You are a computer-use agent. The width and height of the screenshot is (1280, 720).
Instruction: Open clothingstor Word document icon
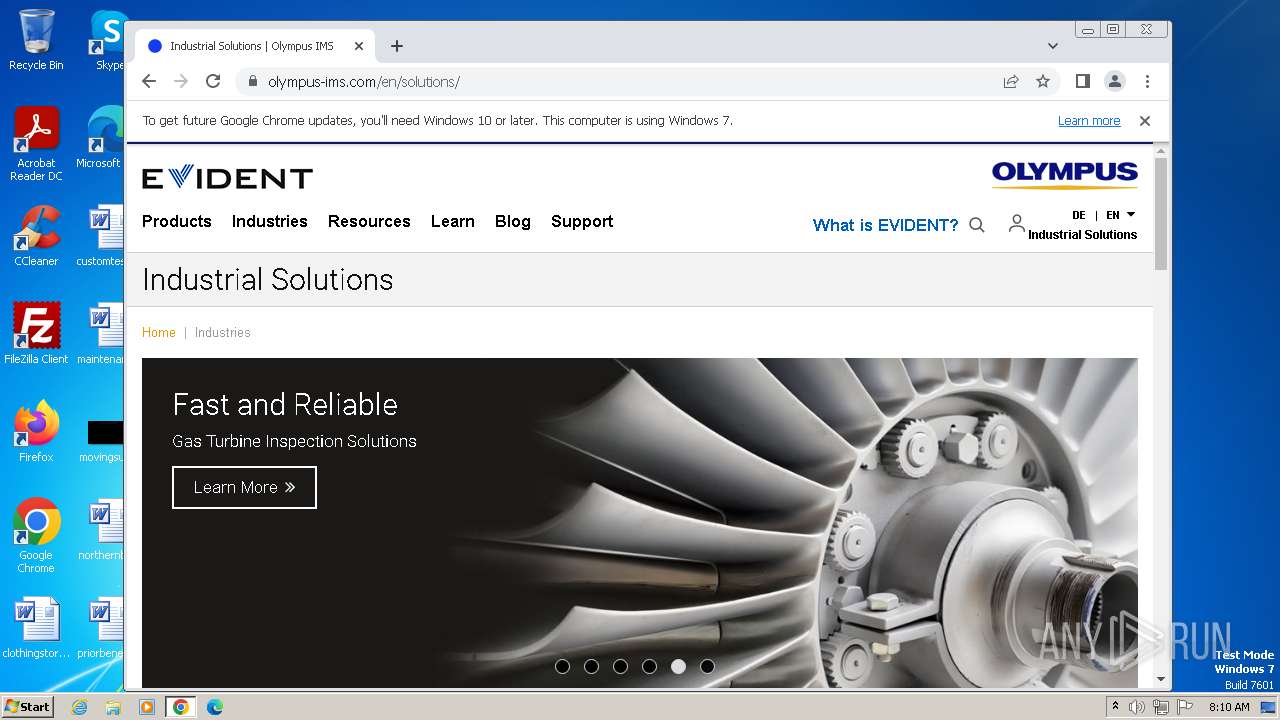click(36, 628)
